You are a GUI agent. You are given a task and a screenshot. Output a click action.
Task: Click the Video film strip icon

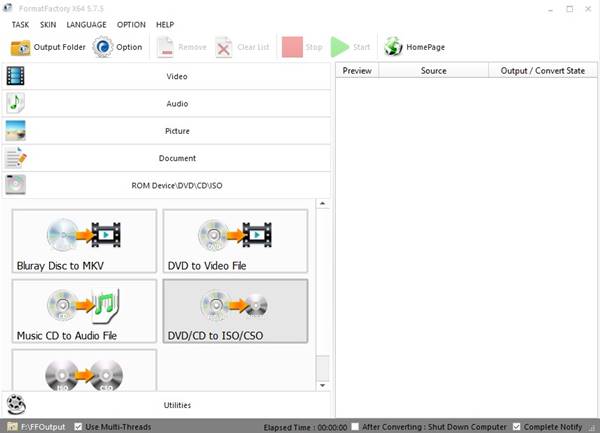click(x=15, y=76)
